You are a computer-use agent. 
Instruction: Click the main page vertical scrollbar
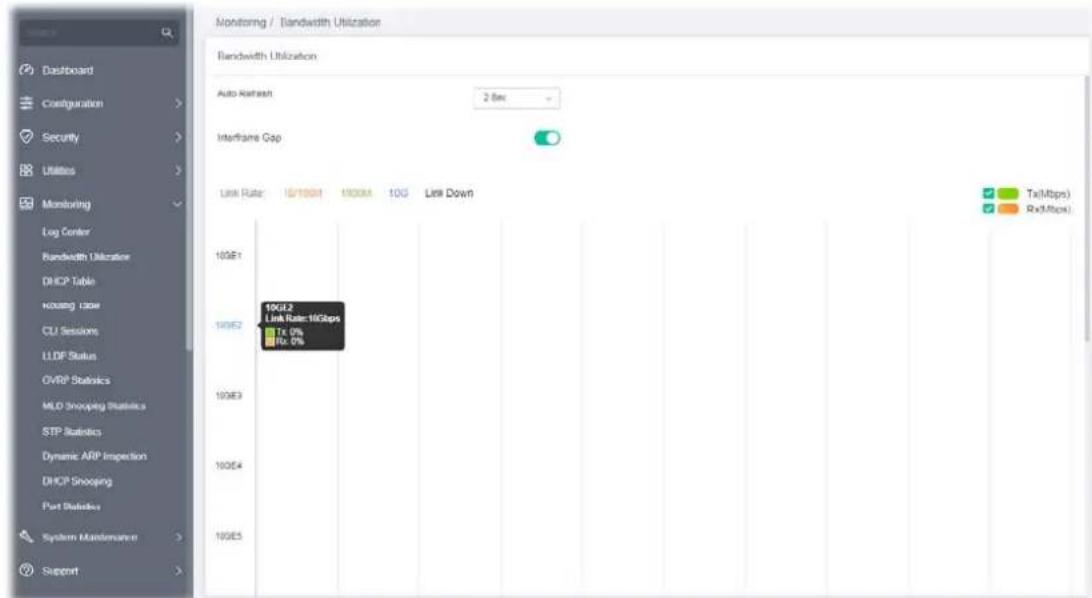1089,209
